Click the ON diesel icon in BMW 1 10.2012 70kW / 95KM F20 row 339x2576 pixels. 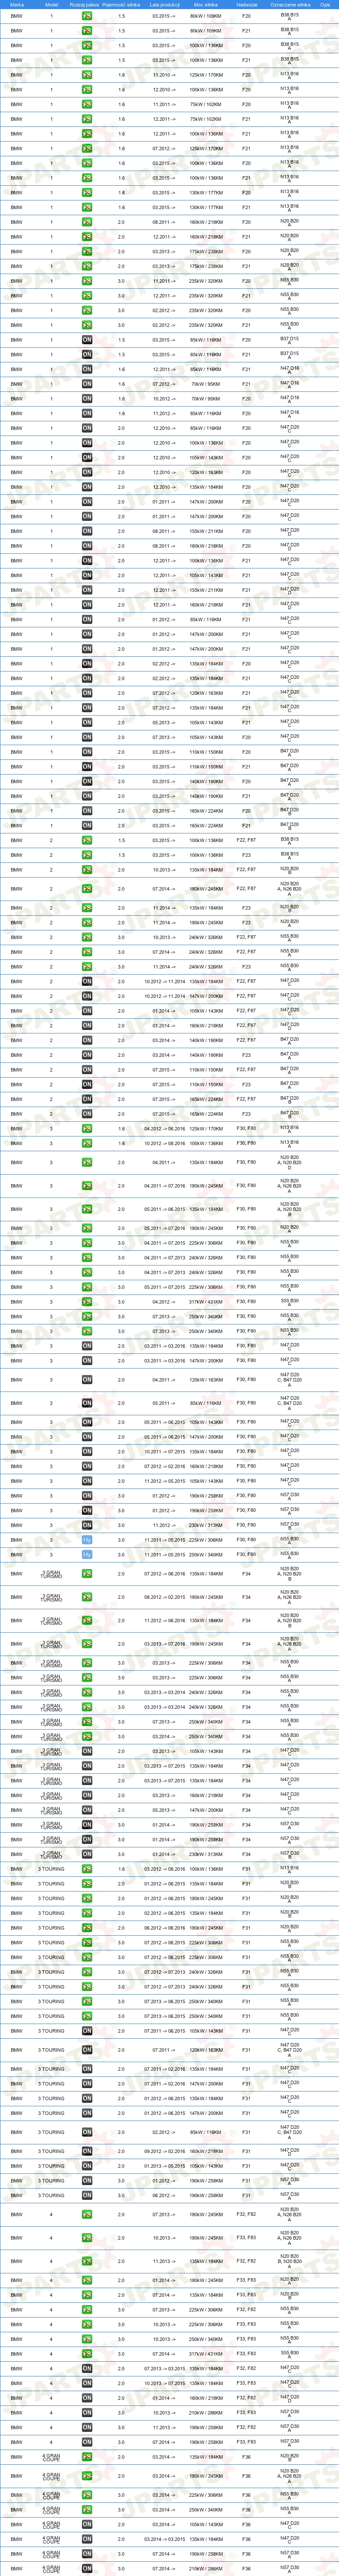[87, 399]
